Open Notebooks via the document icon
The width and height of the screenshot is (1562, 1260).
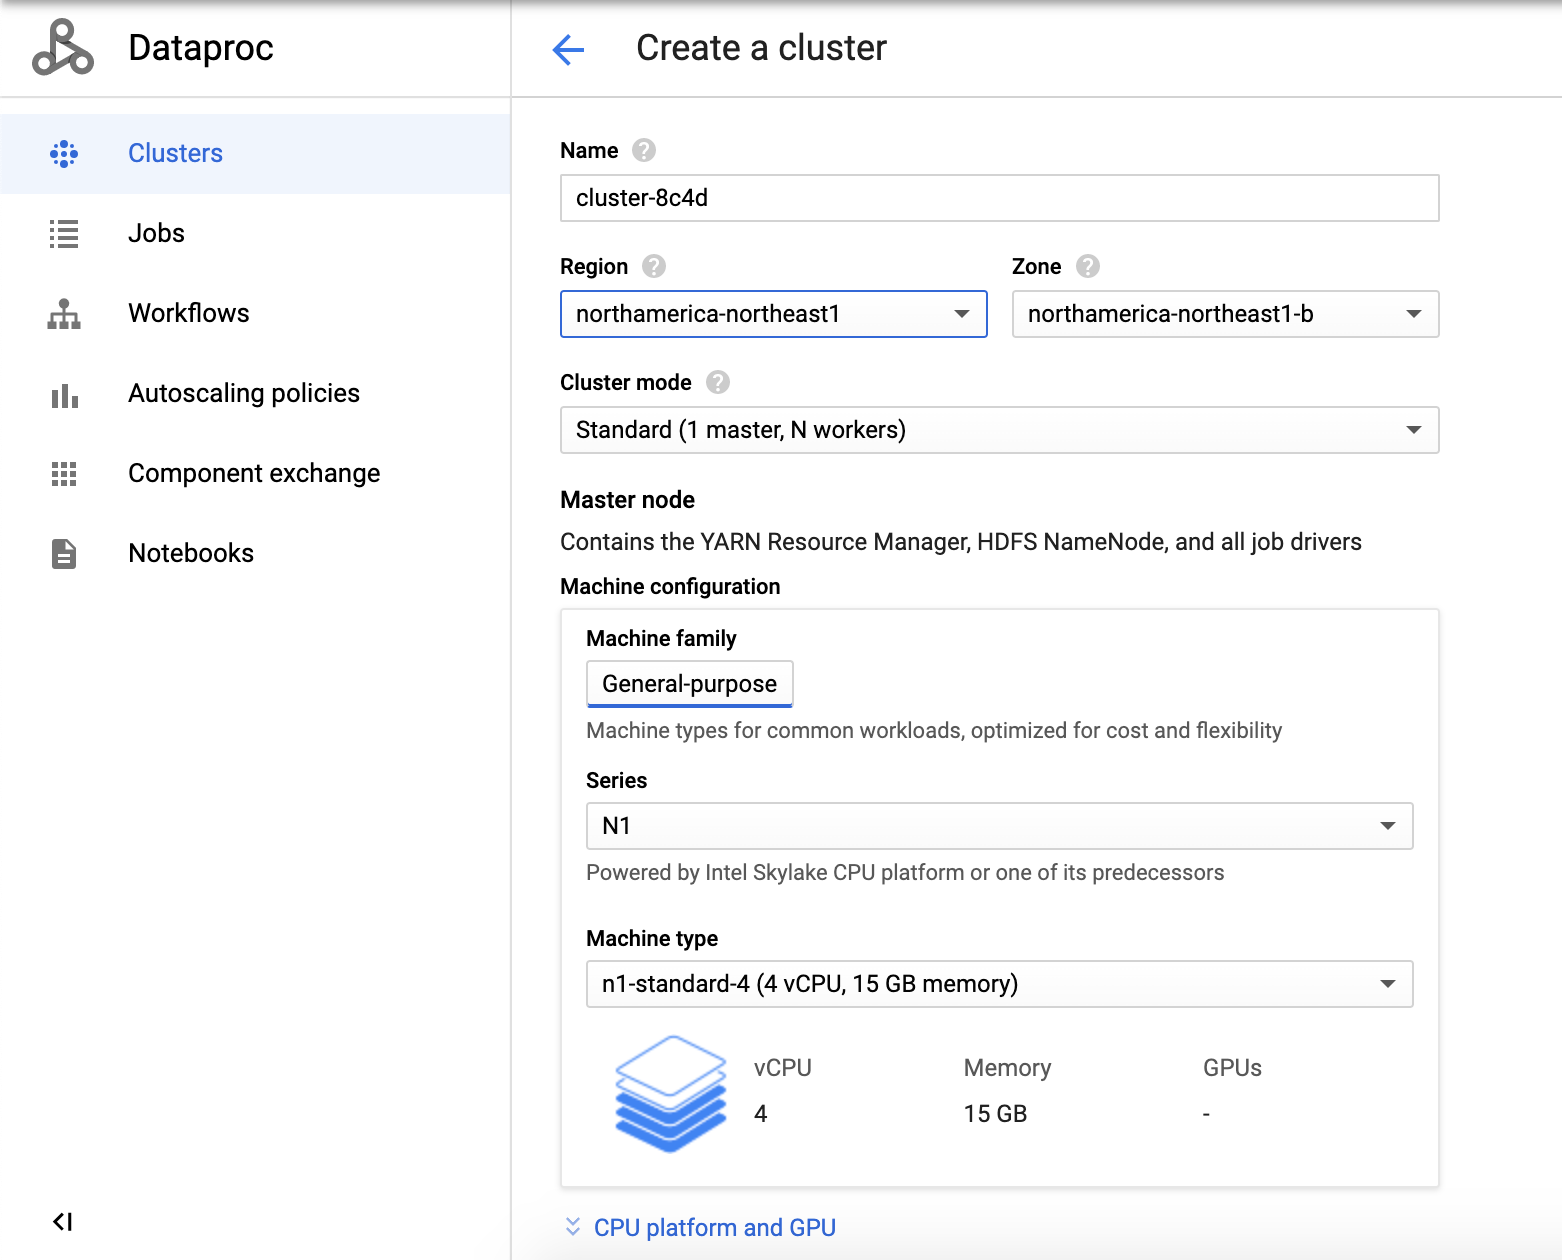63,553
